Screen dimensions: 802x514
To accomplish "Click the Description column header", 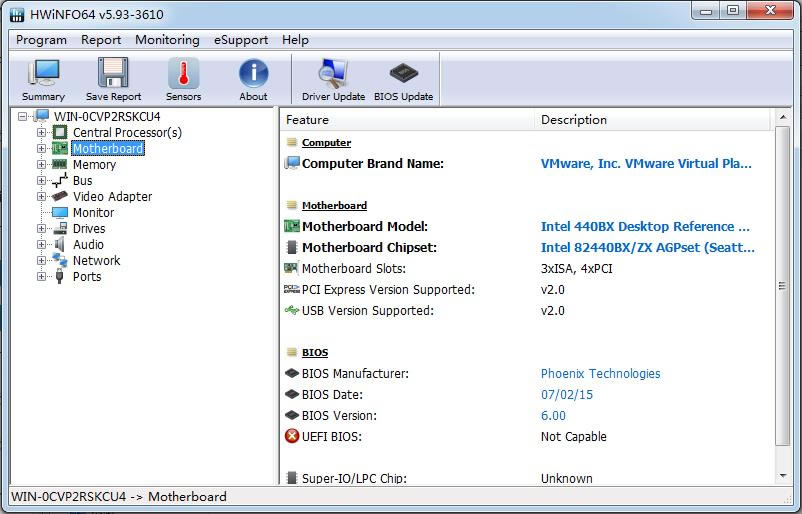I will 652,120.
